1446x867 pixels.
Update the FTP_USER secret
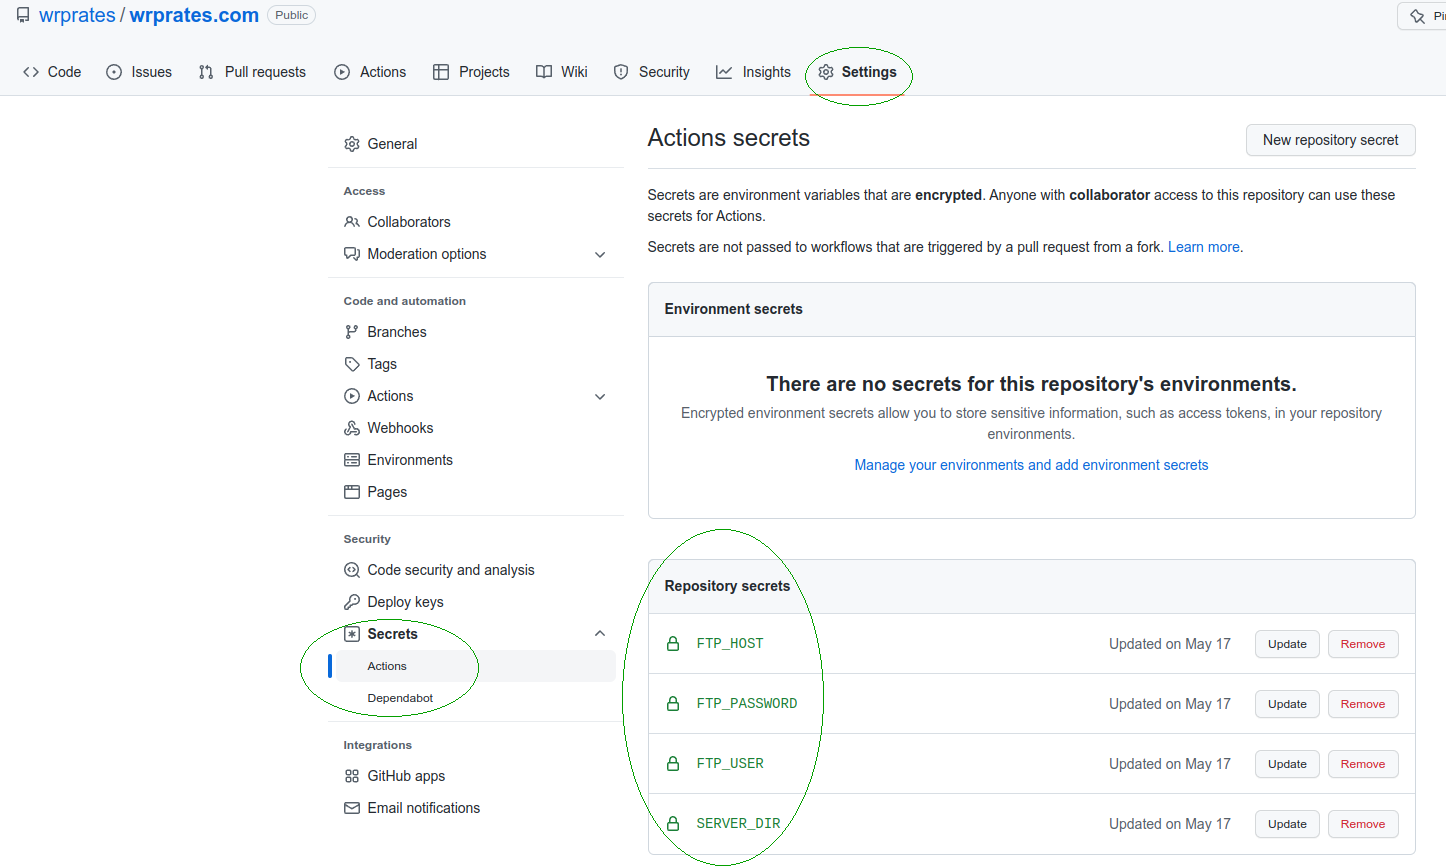pos(1287,764)
